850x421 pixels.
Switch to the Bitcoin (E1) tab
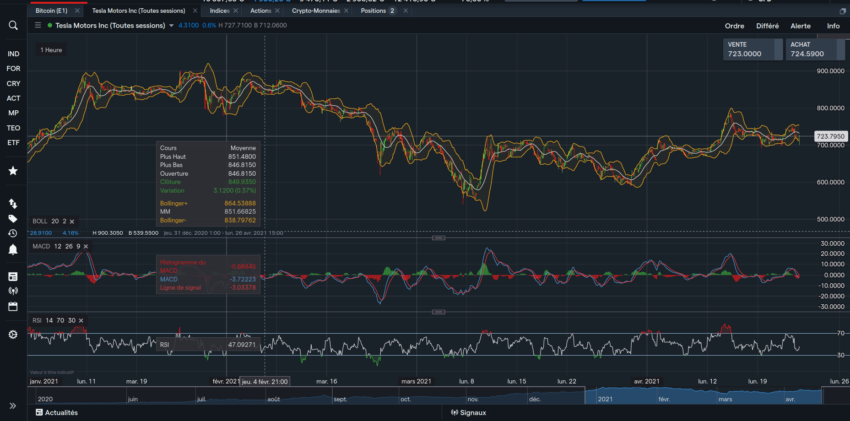coord(49,10)
